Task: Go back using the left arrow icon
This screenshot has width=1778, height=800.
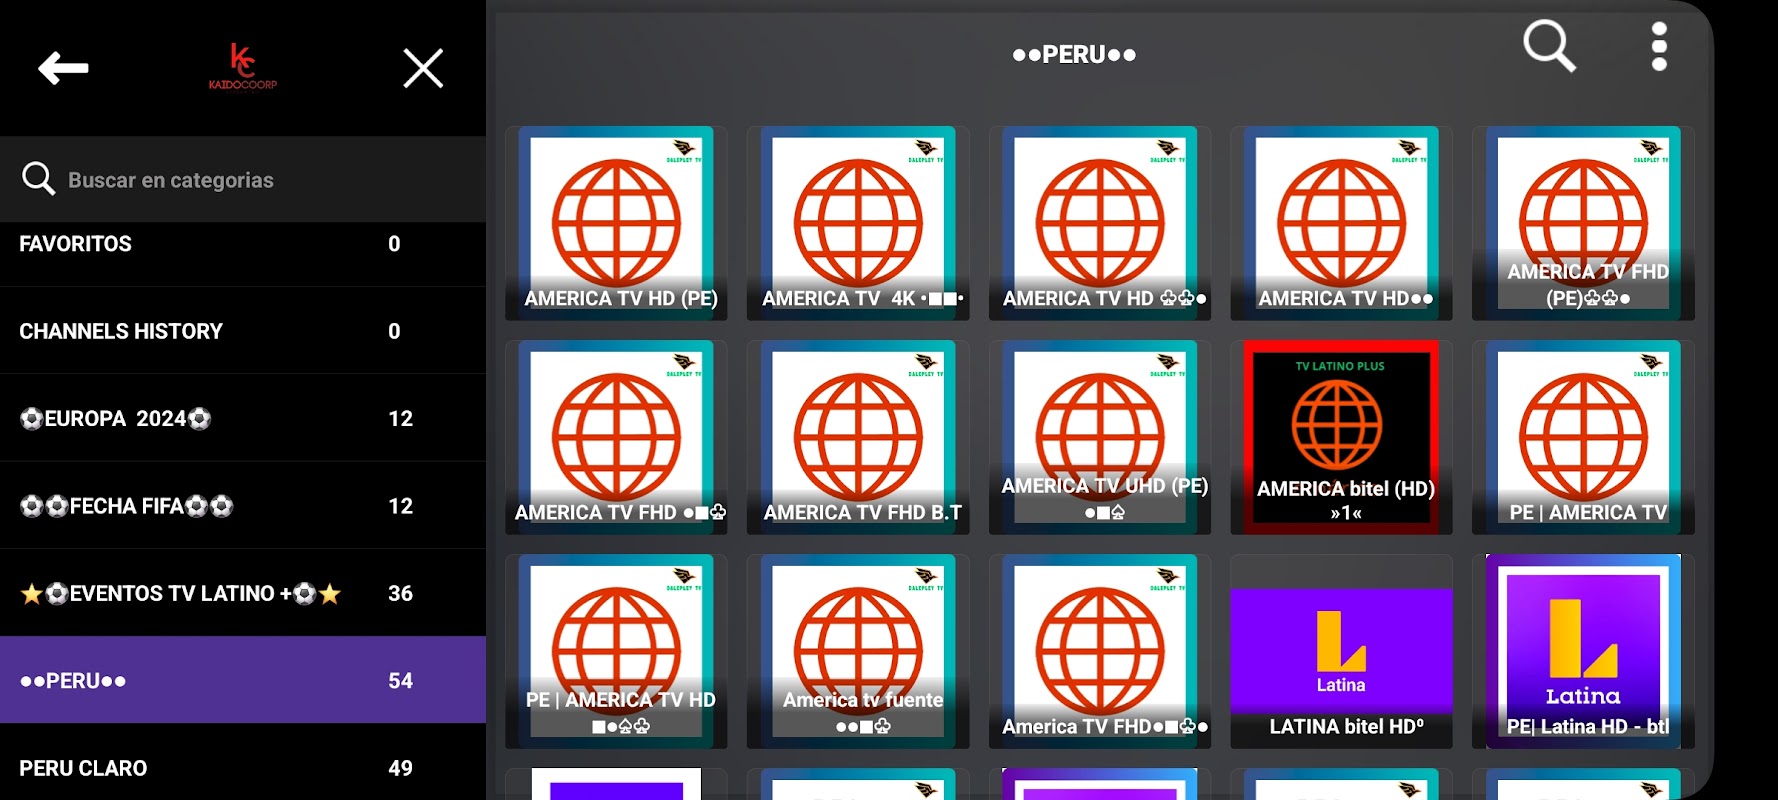Action: pos(63,68)
